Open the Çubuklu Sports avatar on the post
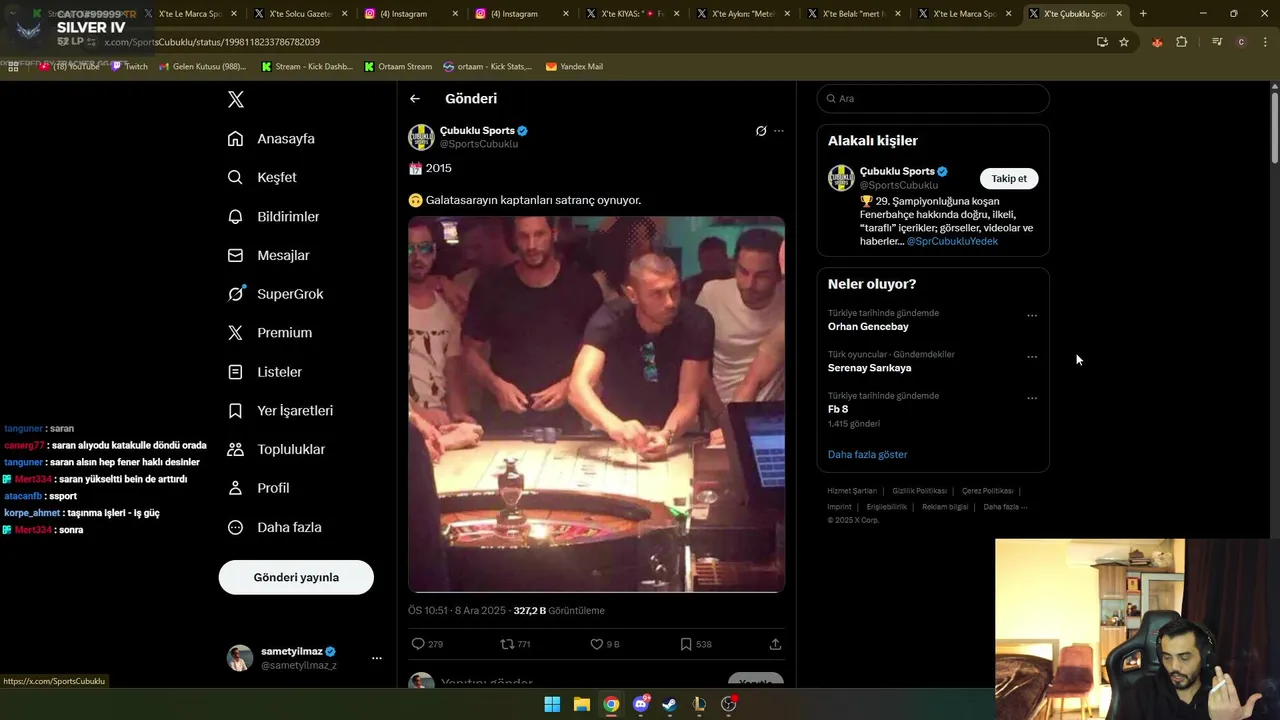1280x720 pixels. point(421,137)
